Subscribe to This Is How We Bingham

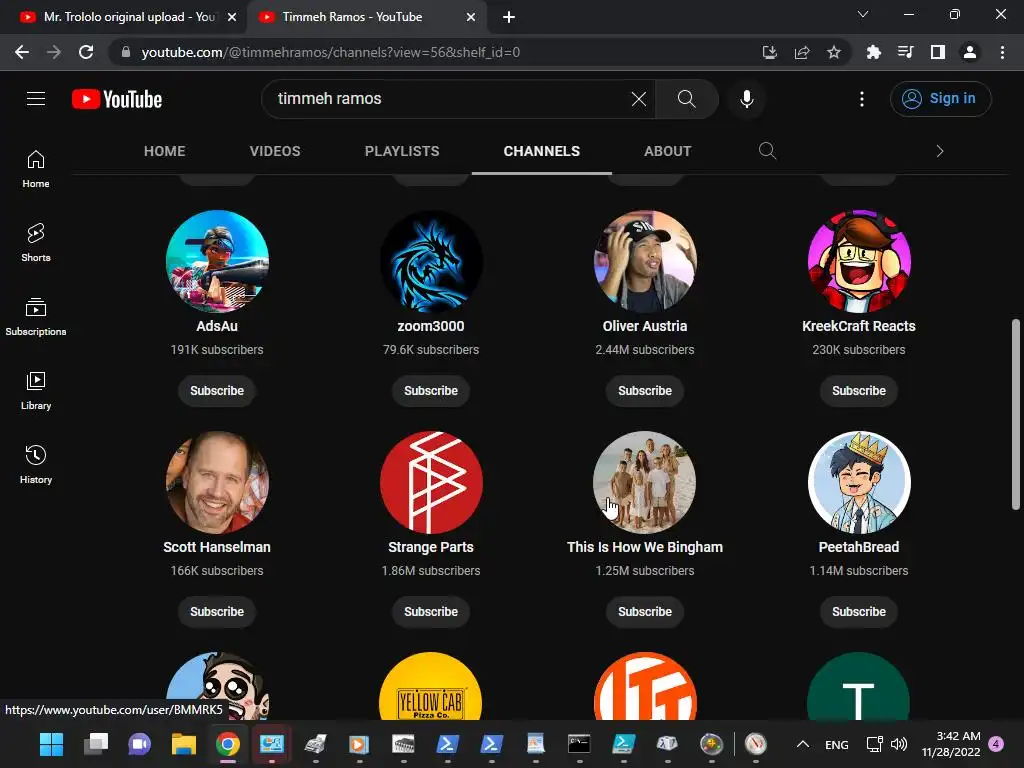point(645,611)
